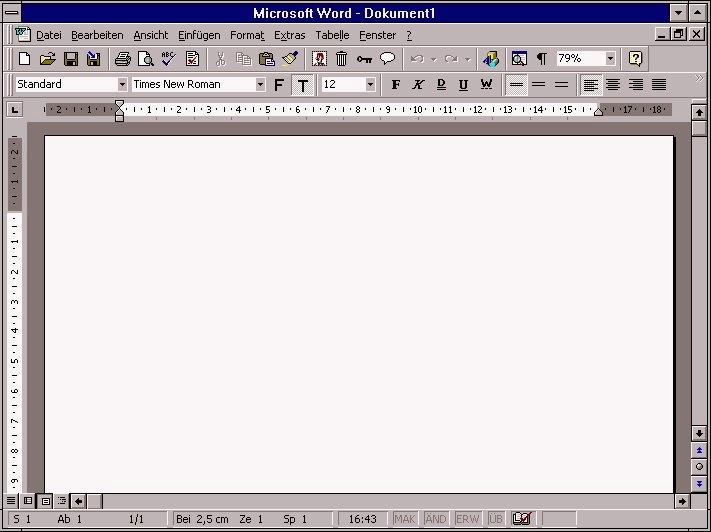
Task: Expand the 79% zoom dropdown
Action: [x=610, y=59]
